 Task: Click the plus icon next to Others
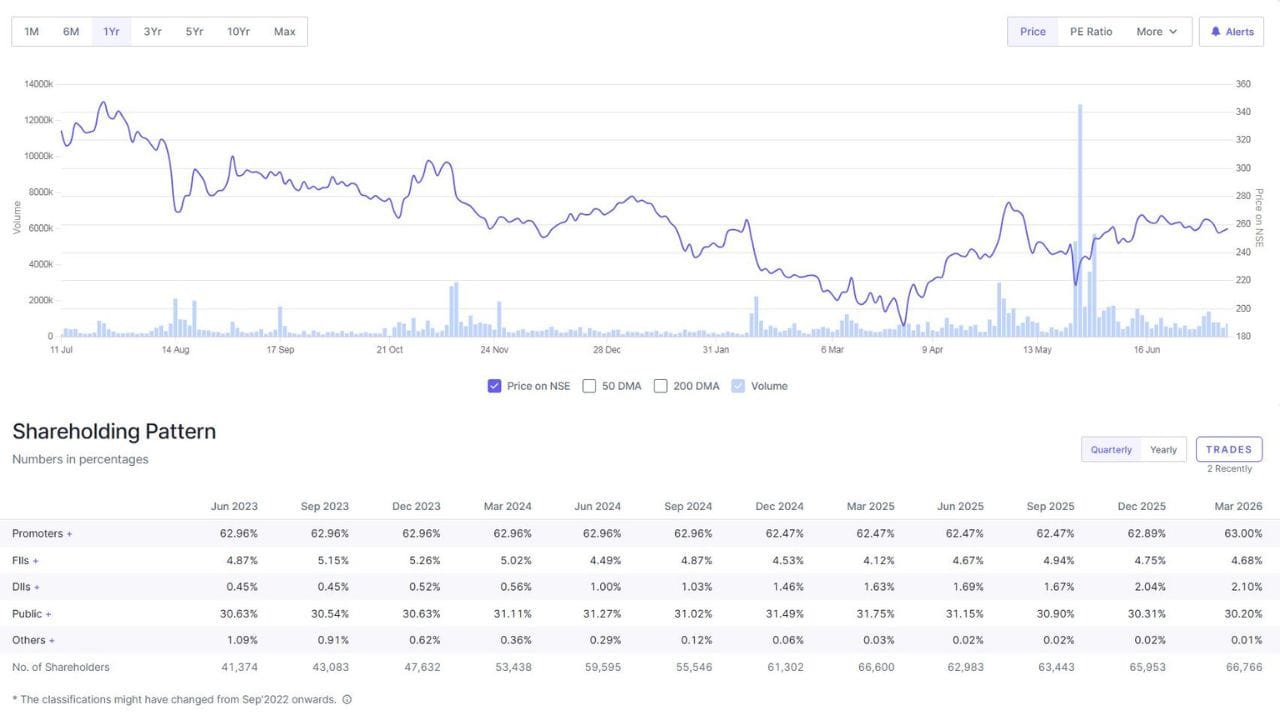[x=52, y=640]
